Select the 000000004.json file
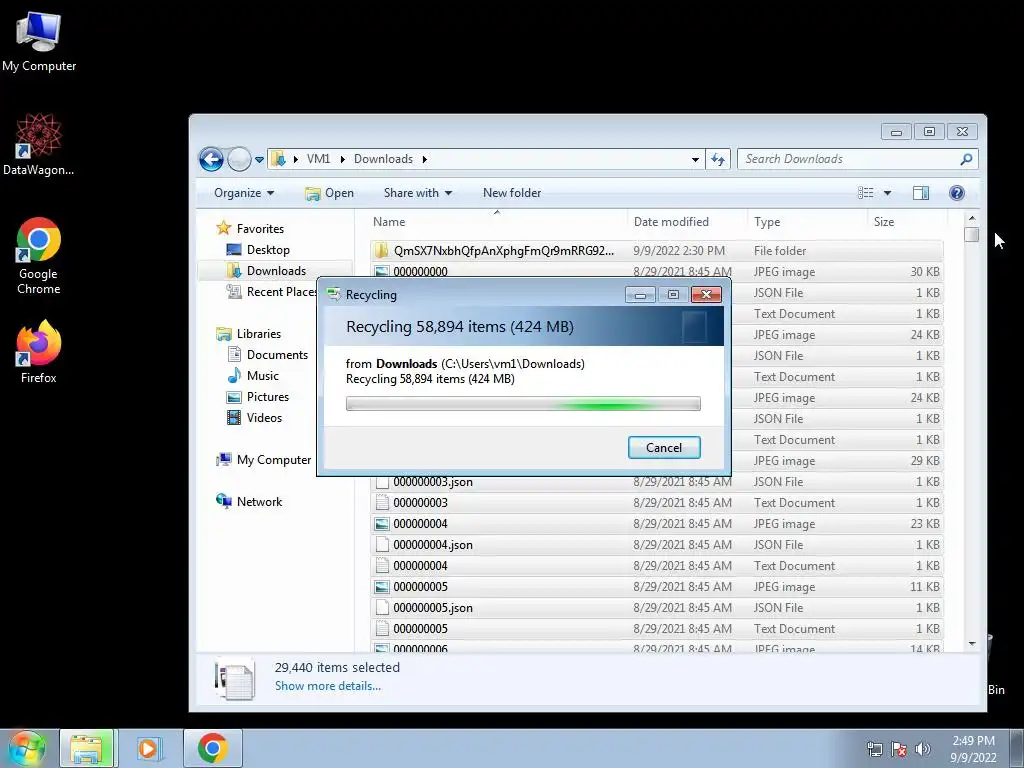The width and height of the screenshot is (1024, 768). tap(656, 545)
